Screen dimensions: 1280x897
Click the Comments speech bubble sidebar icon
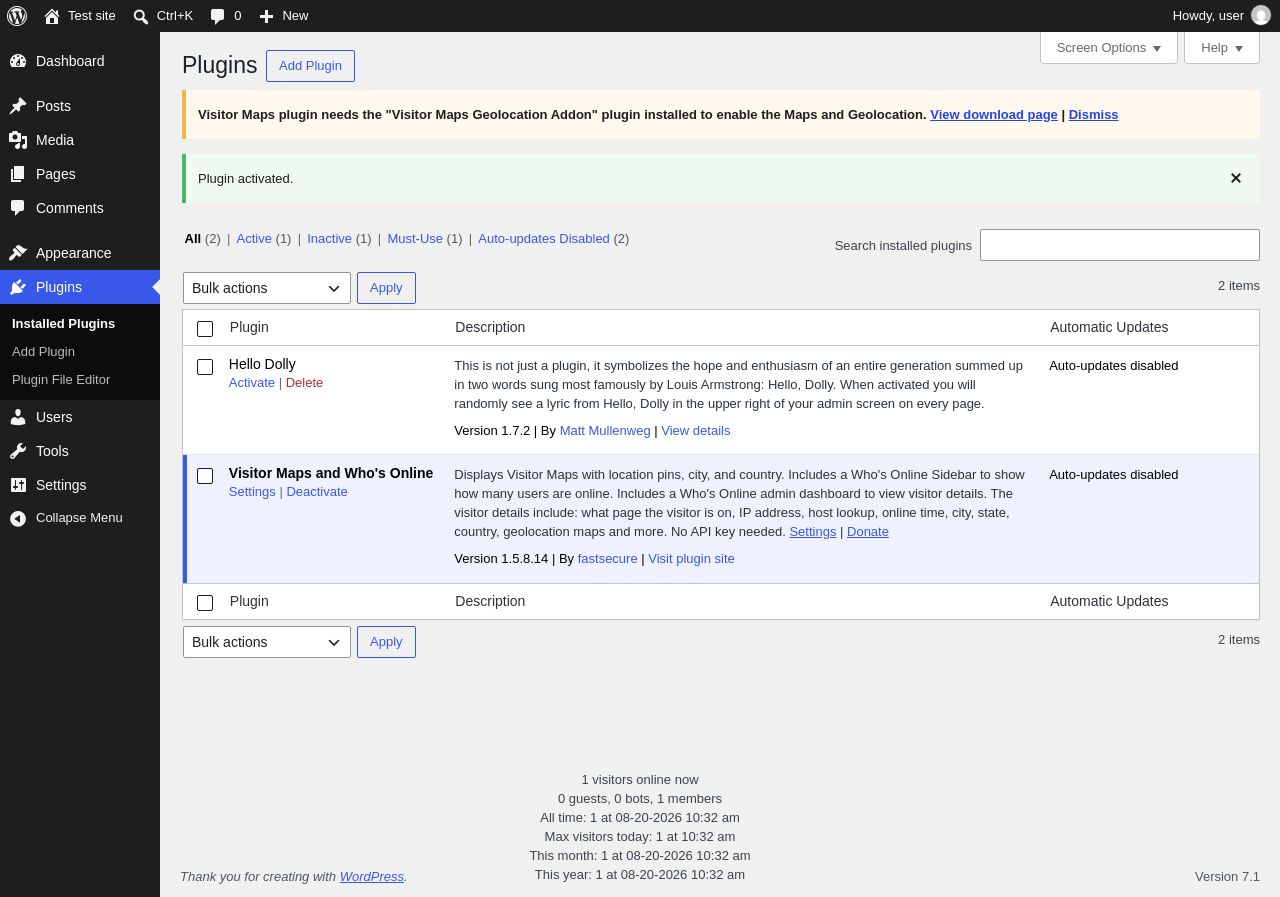(x=18, y=208)
